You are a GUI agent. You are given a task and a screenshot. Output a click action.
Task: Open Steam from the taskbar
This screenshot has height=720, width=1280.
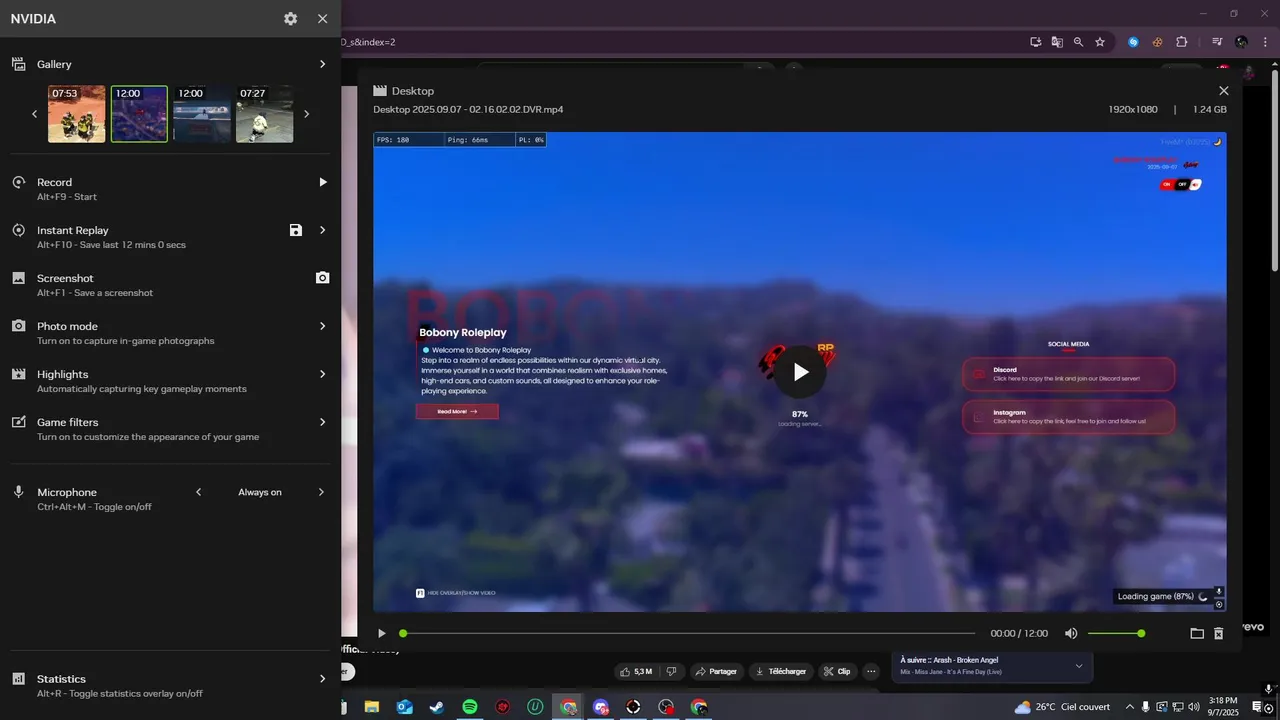pyautogui.click(x=437, y=707)
